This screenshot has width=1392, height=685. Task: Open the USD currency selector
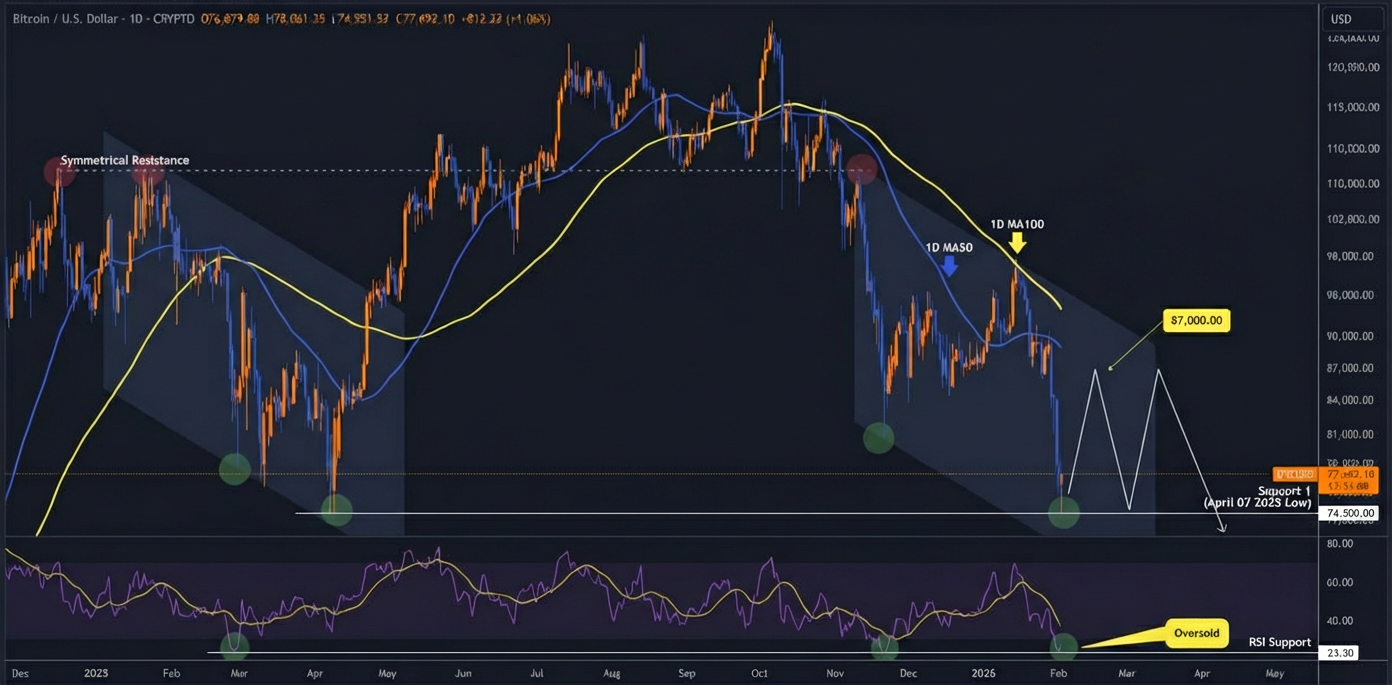pos(1340,19)
